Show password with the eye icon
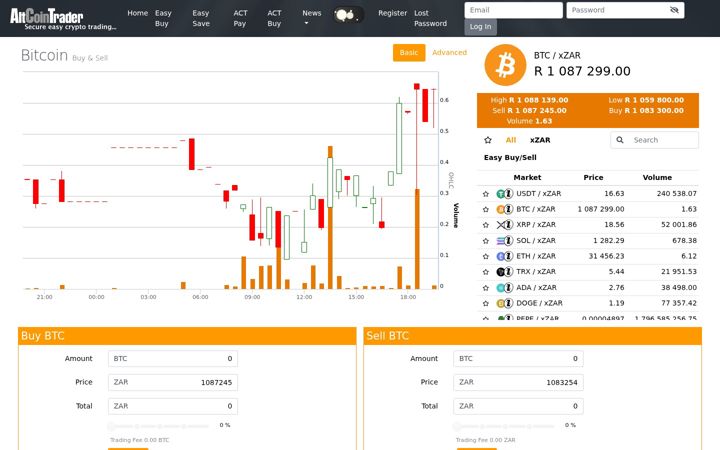 click(x=674, y=10)
